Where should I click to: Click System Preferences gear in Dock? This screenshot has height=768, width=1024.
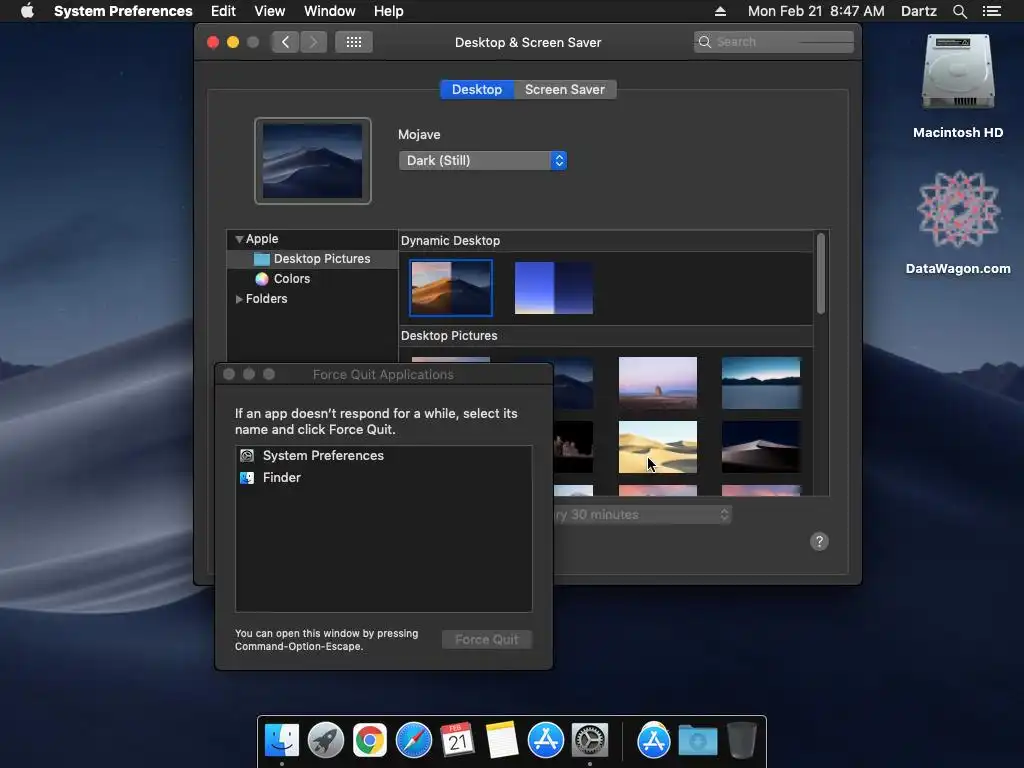pyautogui.click(x=590, y=741)
